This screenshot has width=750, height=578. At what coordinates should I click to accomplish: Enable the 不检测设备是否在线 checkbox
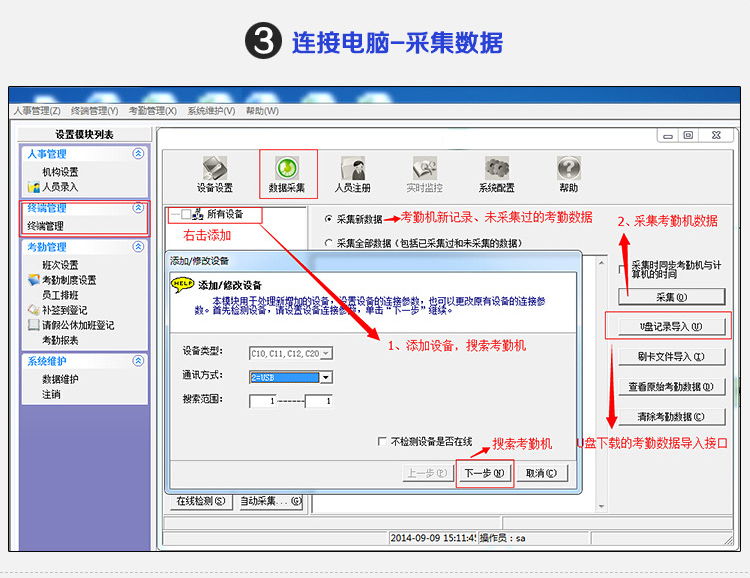[382, 441]
